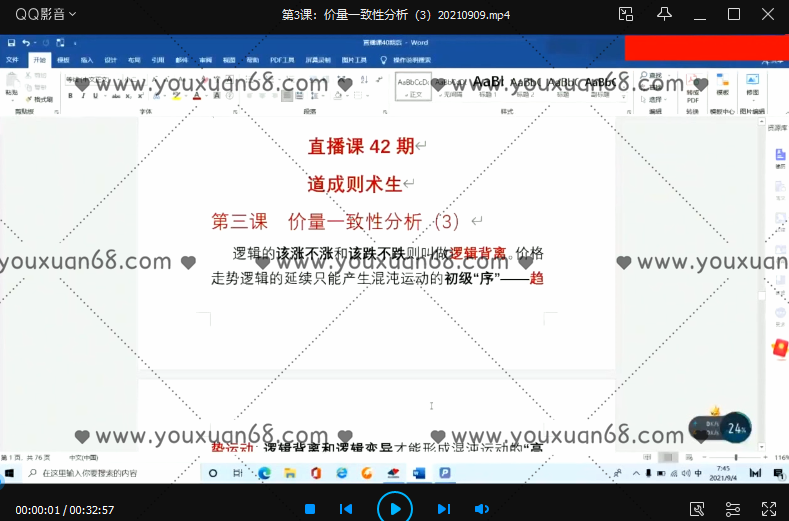Click the 修图 picture edit icon
Screen dimensions: 789x521
(x=753, y=85)
